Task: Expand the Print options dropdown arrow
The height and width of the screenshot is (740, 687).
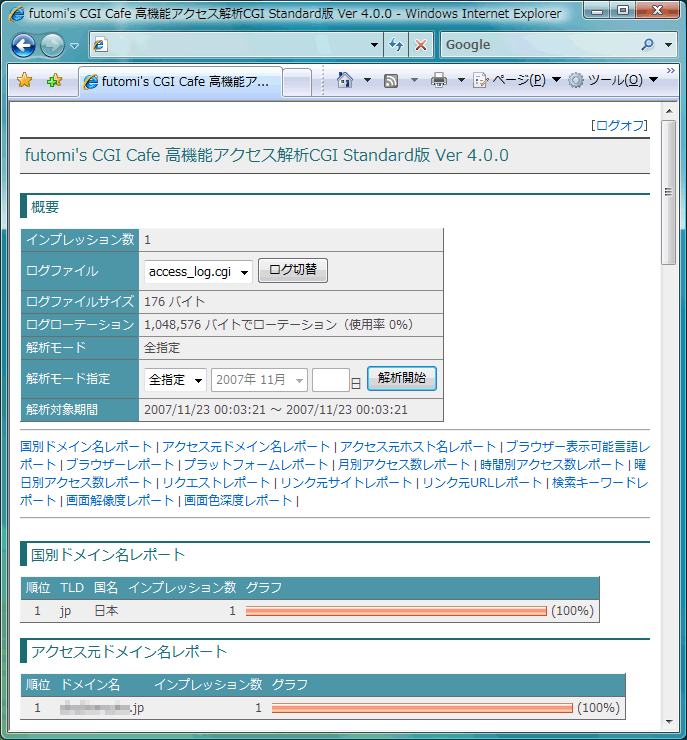Action: tap(461, 80)
